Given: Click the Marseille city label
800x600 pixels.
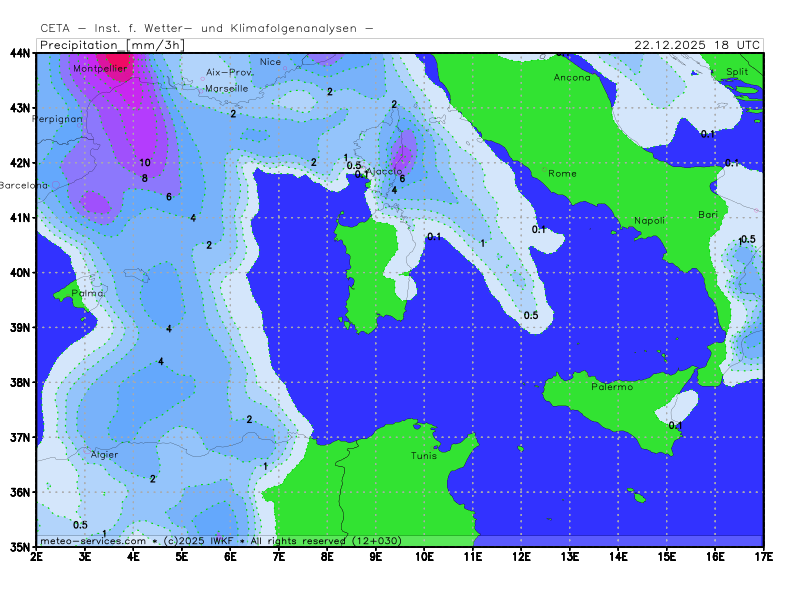Looking at the screenshot, I should click(x=226, y=89).
